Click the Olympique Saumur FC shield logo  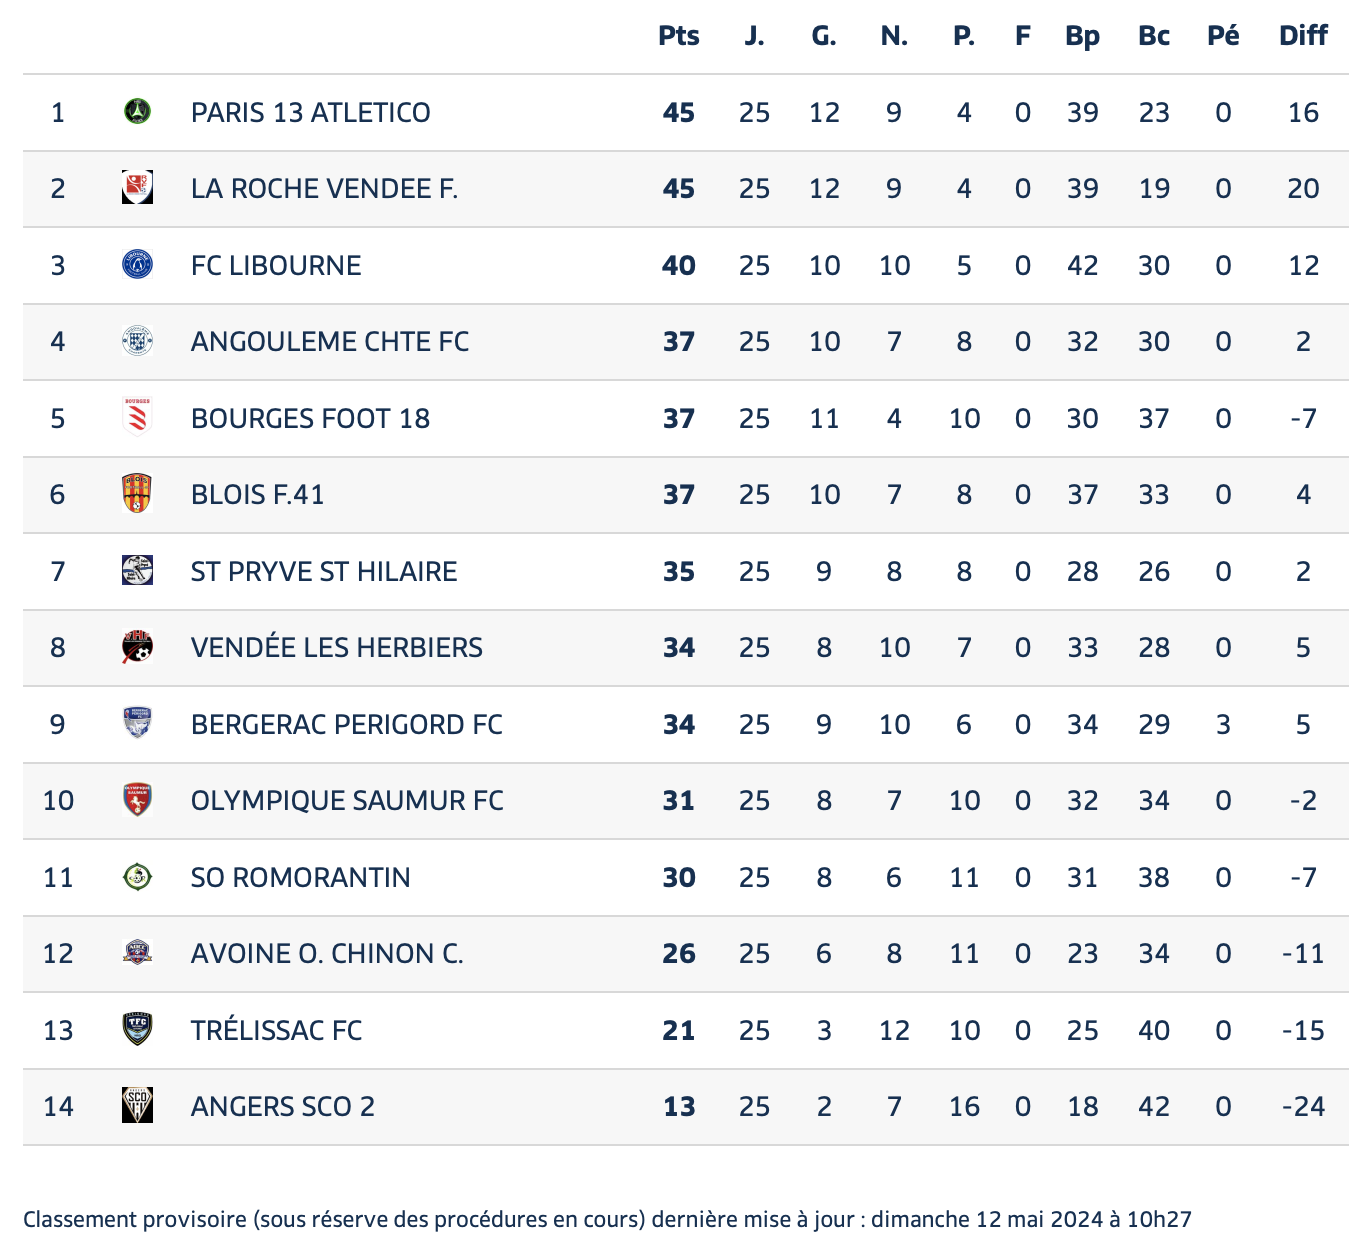coord(137,800)
